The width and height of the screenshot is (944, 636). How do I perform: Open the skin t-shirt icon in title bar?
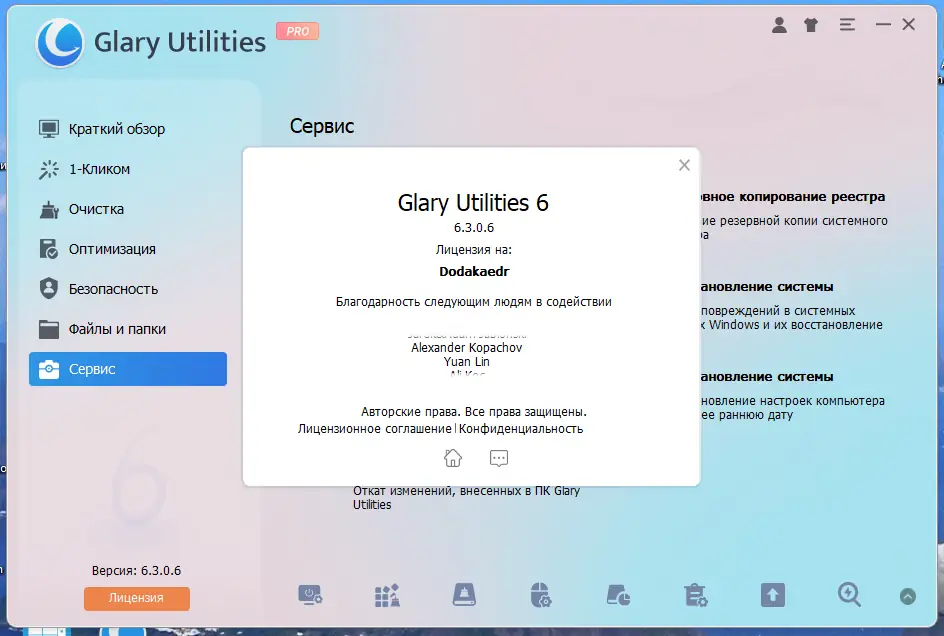coord(811,25)
